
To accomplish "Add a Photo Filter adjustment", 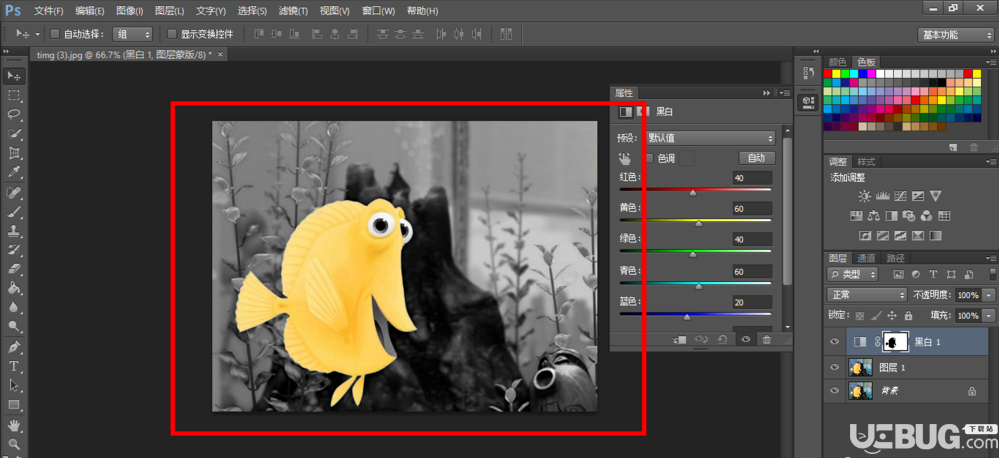I will [909, 216].
